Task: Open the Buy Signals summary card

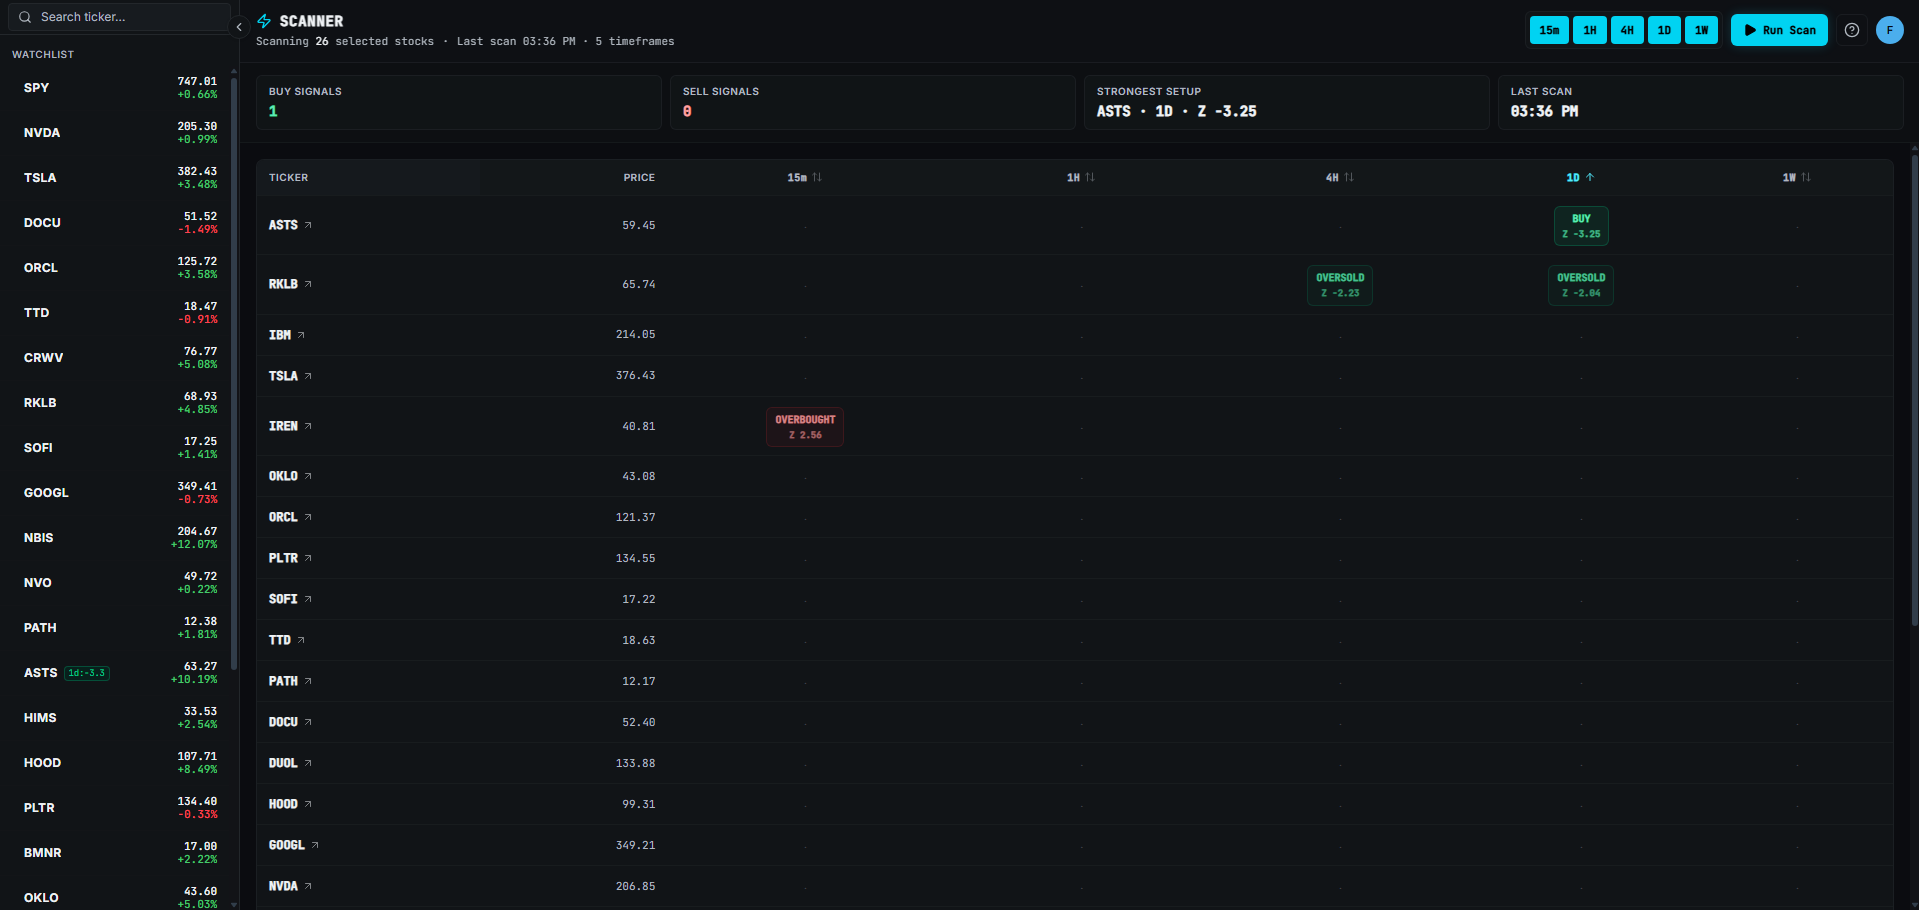Action: [x=459, y=102]
